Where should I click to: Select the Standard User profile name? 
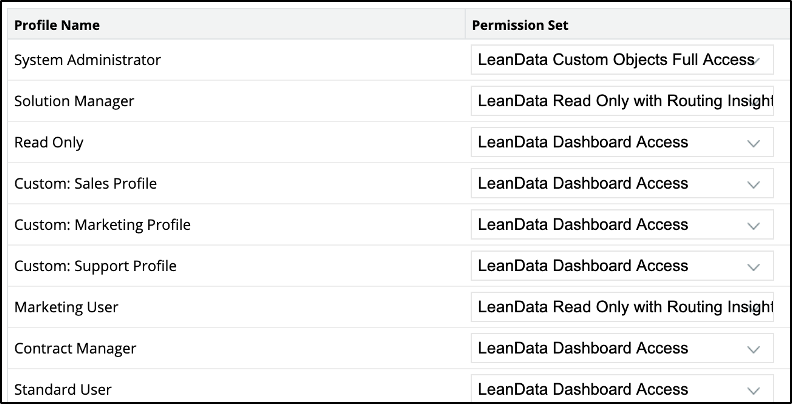point(63,389)
